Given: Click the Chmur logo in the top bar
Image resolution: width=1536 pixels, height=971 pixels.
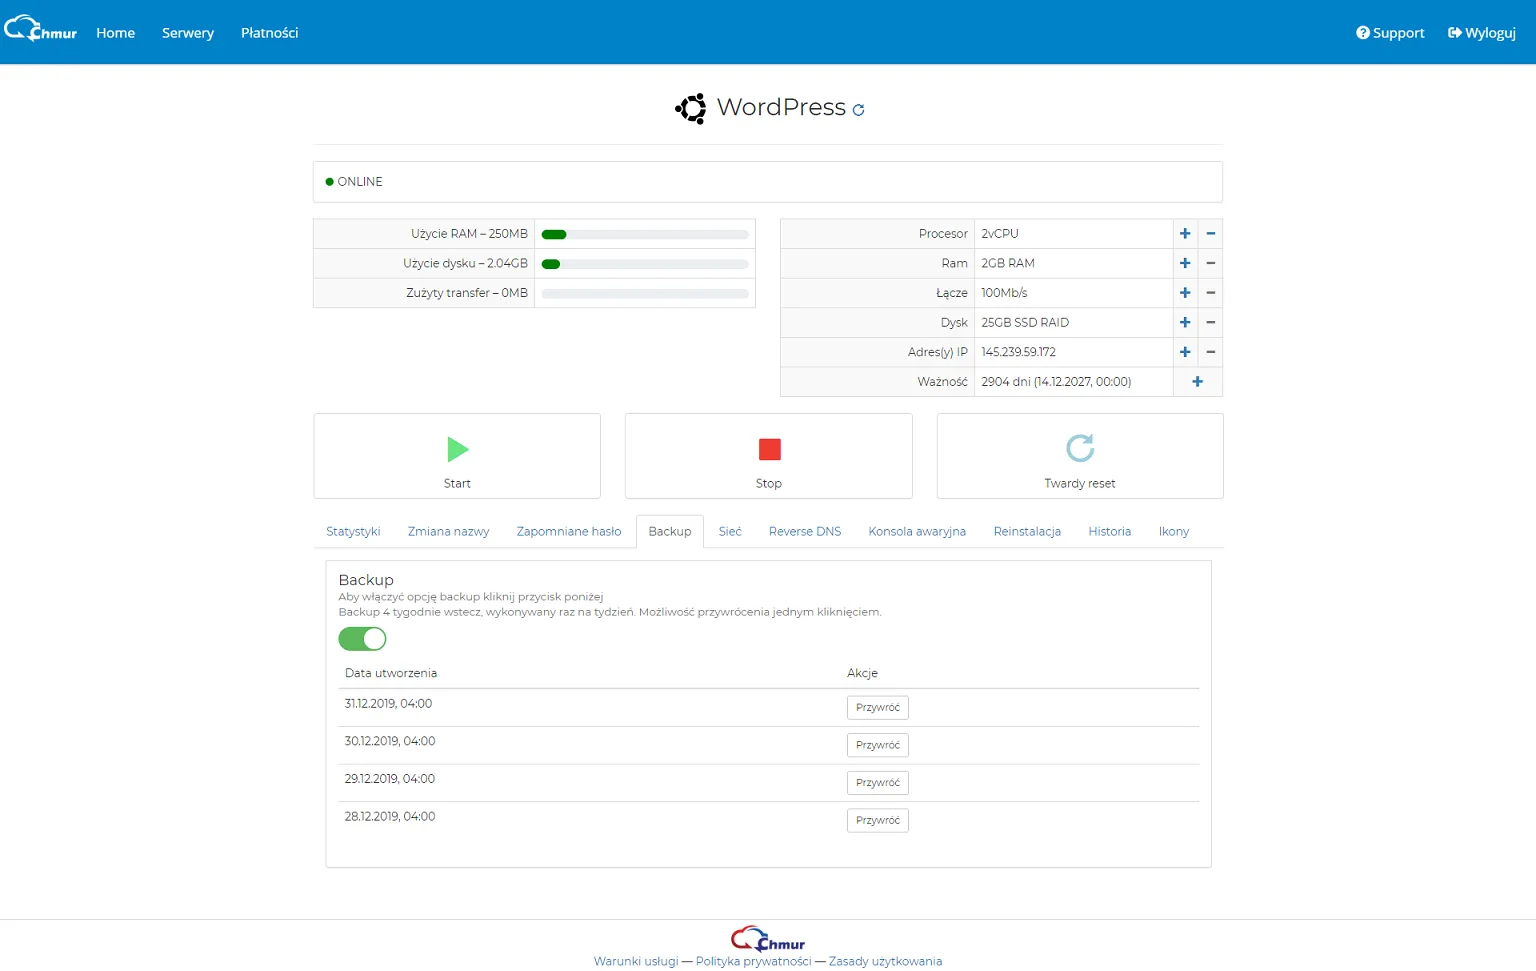Looking at the screenshot, I should click(41, 30).
